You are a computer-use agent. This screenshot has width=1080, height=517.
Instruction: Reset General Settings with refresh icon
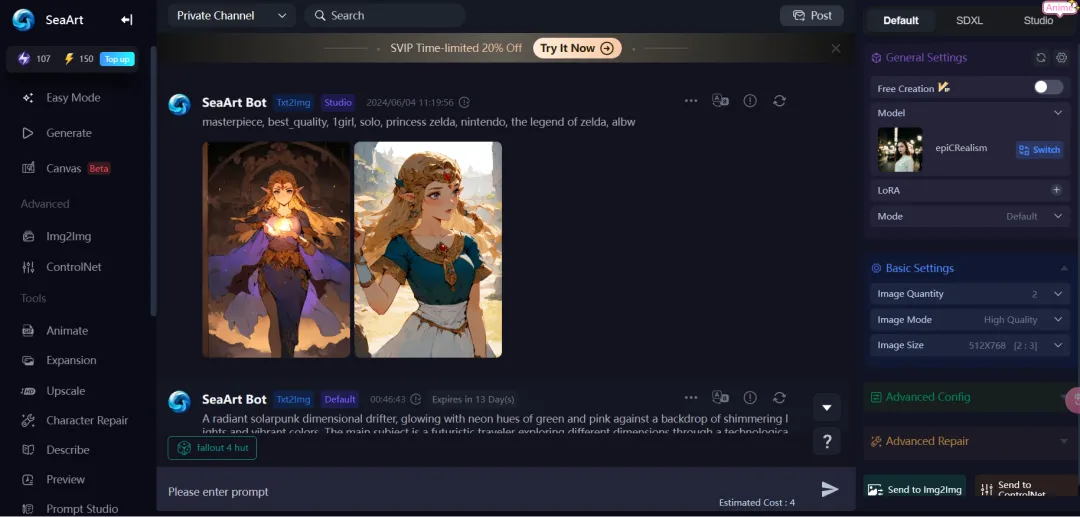point(1041,58)
